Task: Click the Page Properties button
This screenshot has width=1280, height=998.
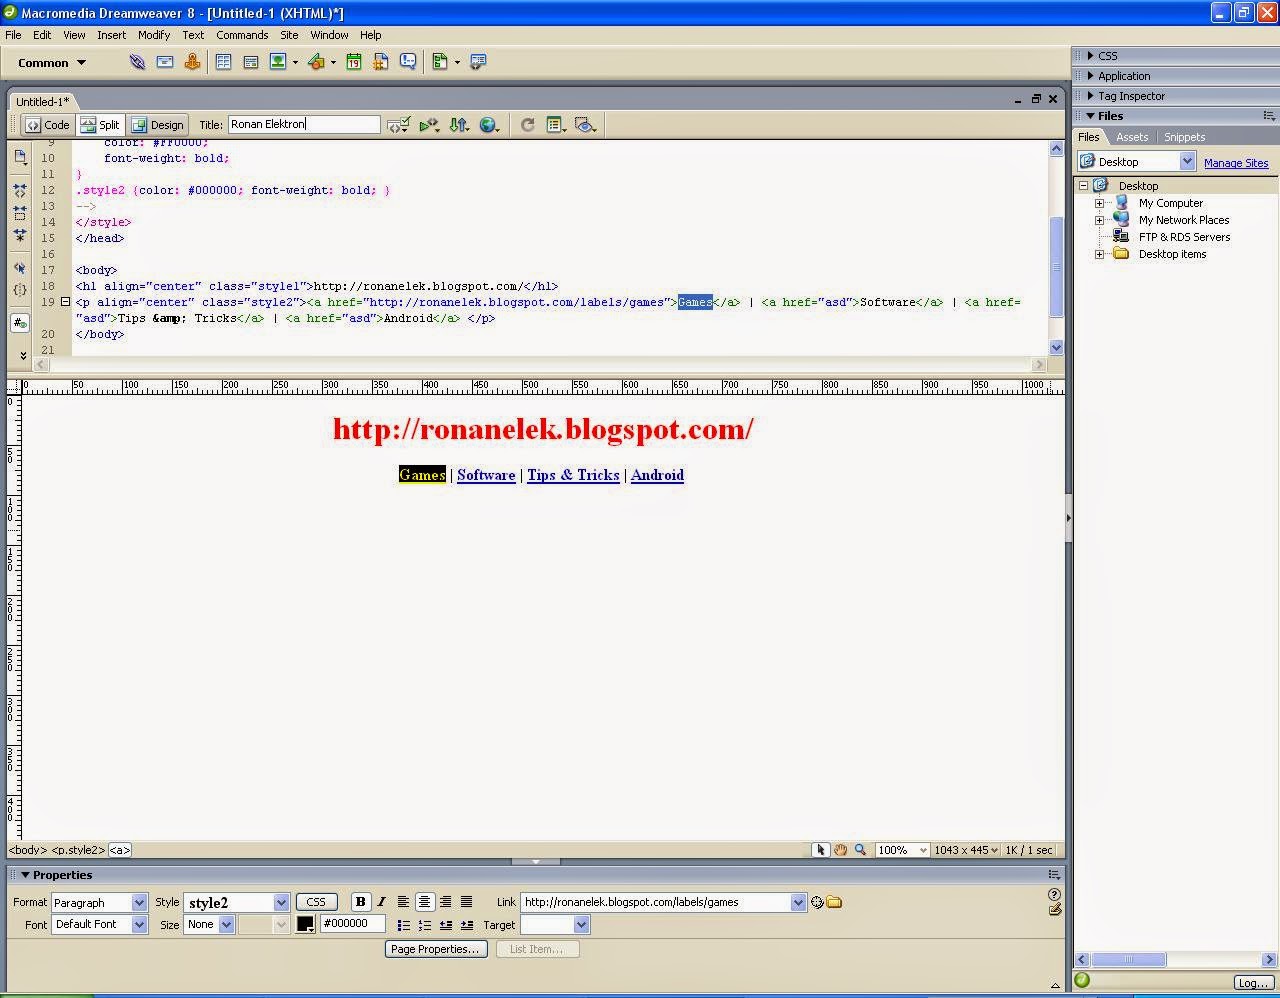Action: [436, 949]
